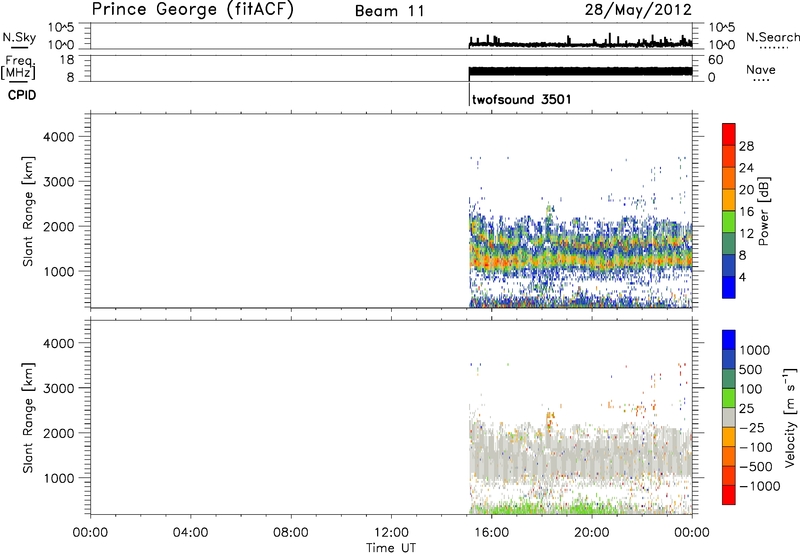This screenshot has width=800, height=554.
Task: Click Slant Range axis title of velocity panel
Action: click(x=28, y=417)
